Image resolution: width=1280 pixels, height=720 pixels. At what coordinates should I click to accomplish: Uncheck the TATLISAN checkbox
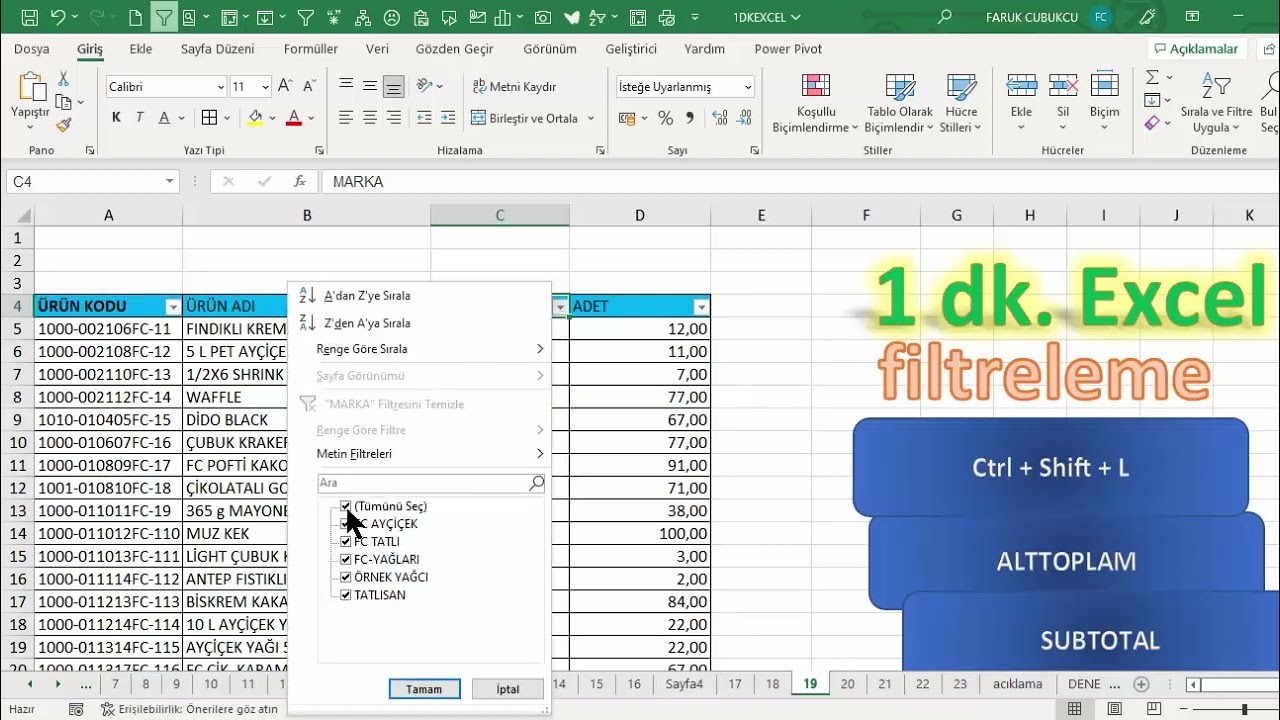pyautogui.click(x=346, y=595)
